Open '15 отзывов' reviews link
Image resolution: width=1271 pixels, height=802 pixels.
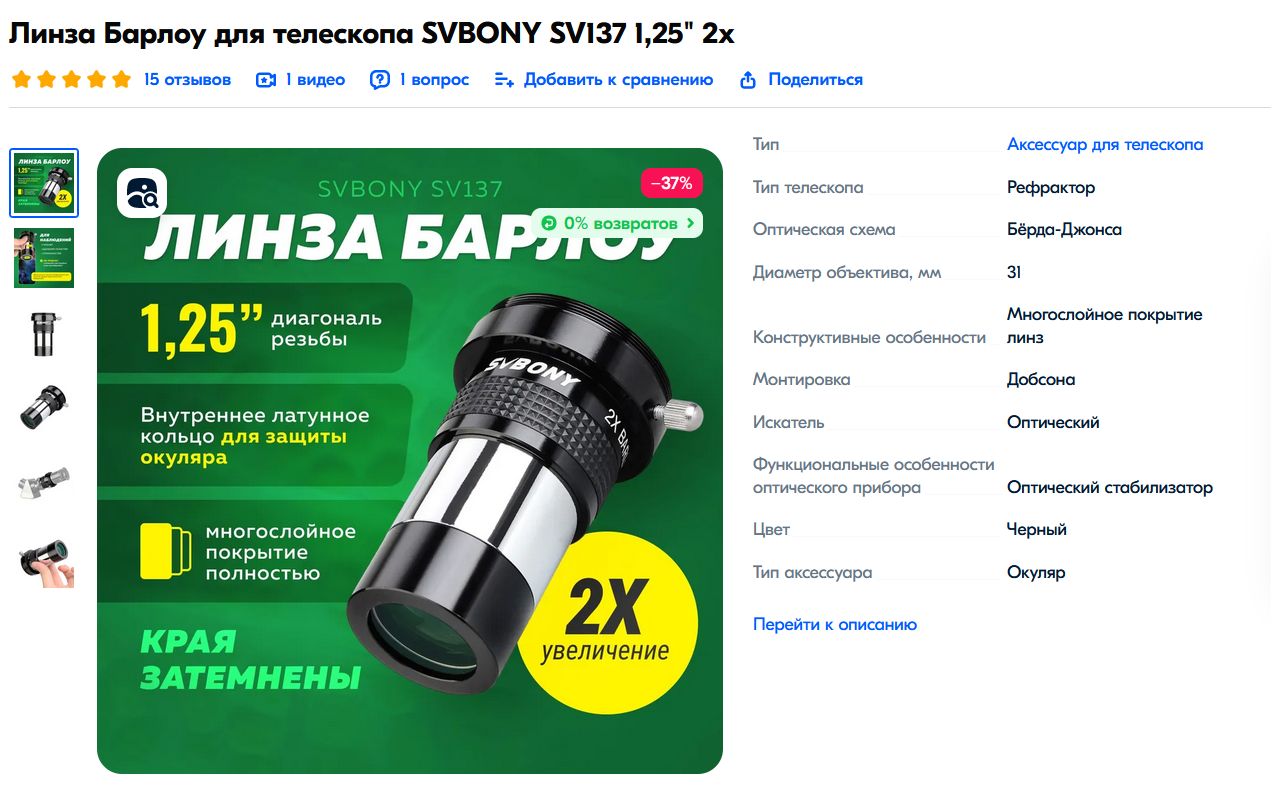pyautogui.click(x=187, y=80)
